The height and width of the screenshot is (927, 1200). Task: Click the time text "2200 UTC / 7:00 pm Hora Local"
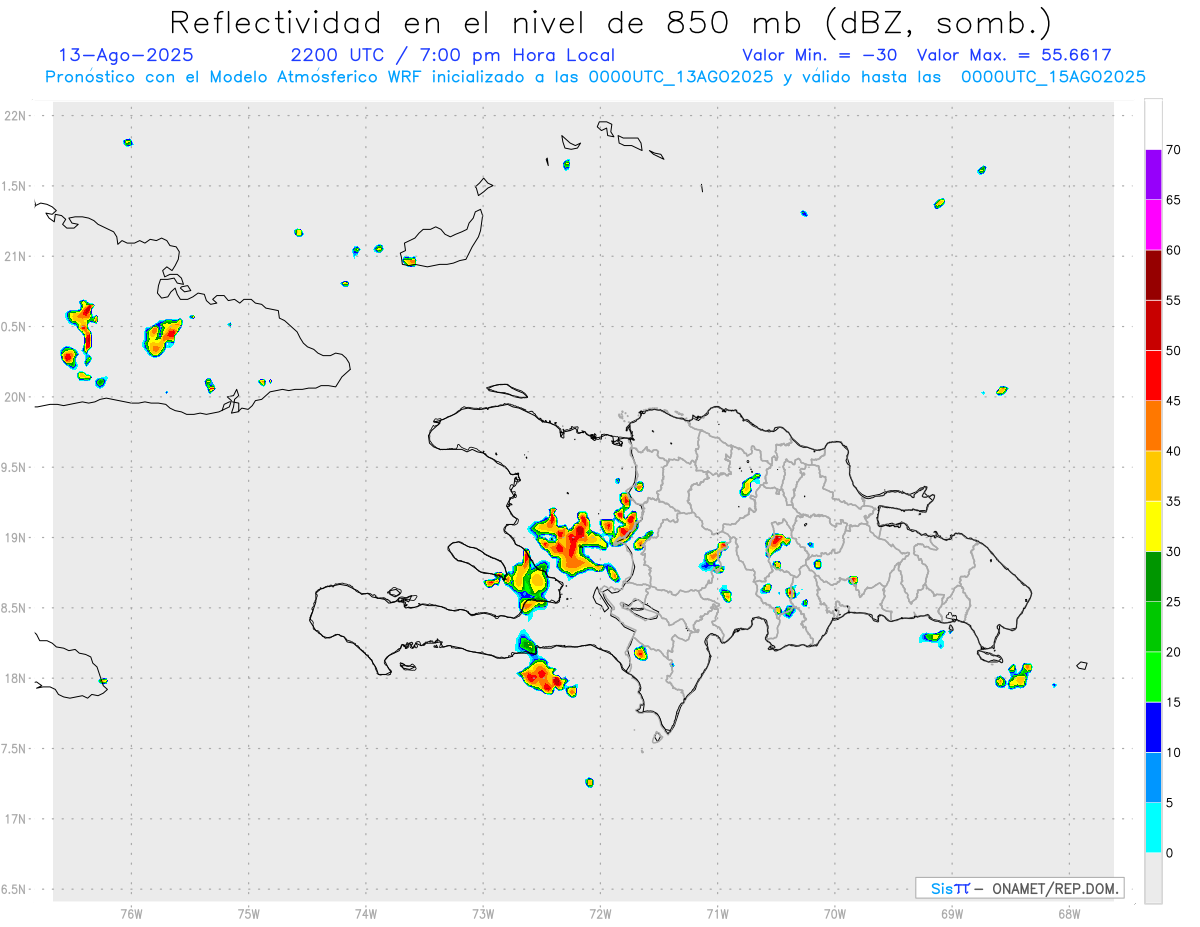click(x=452, y=55)
